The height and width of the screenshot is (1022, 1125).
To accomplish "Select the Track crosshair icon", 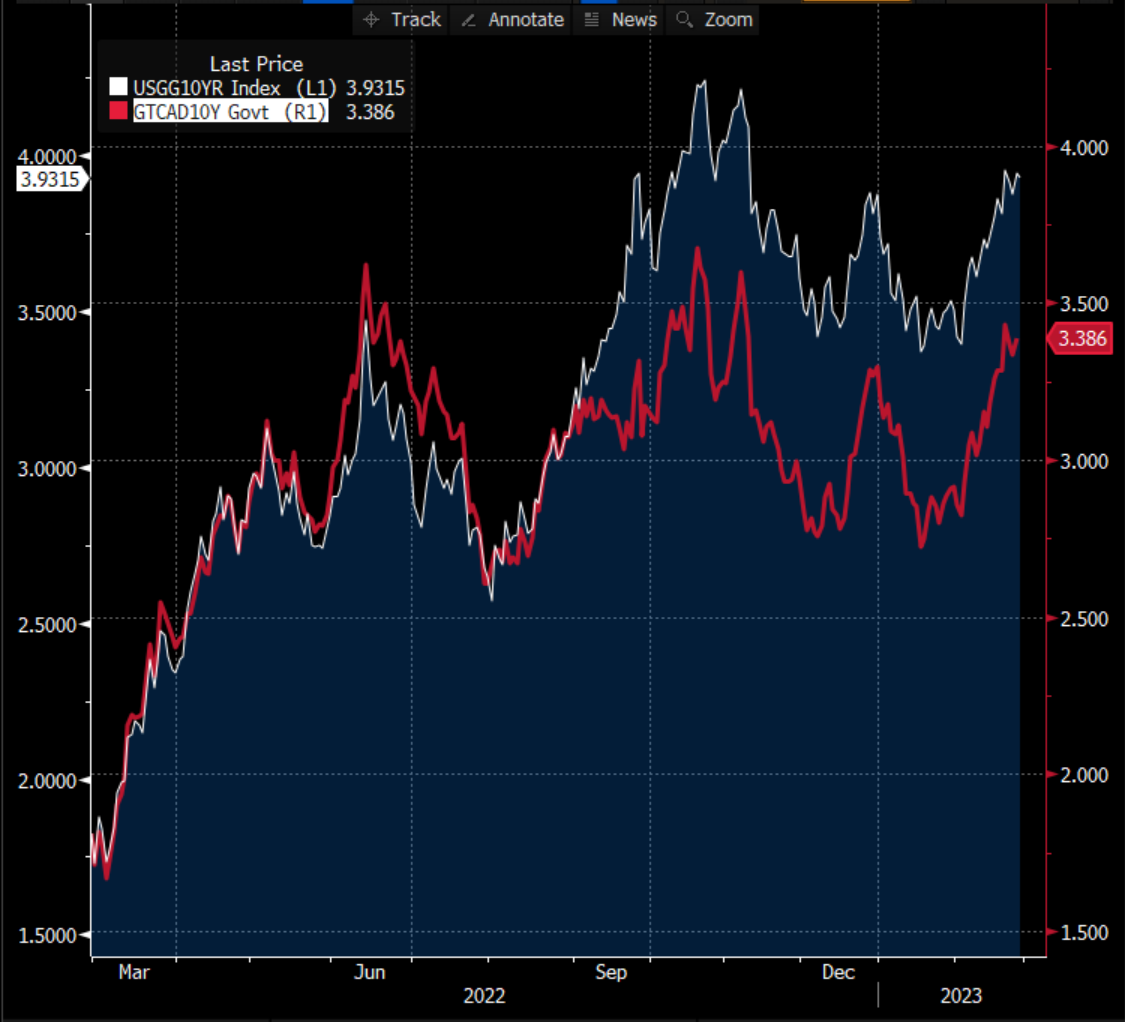I will 372,19.
